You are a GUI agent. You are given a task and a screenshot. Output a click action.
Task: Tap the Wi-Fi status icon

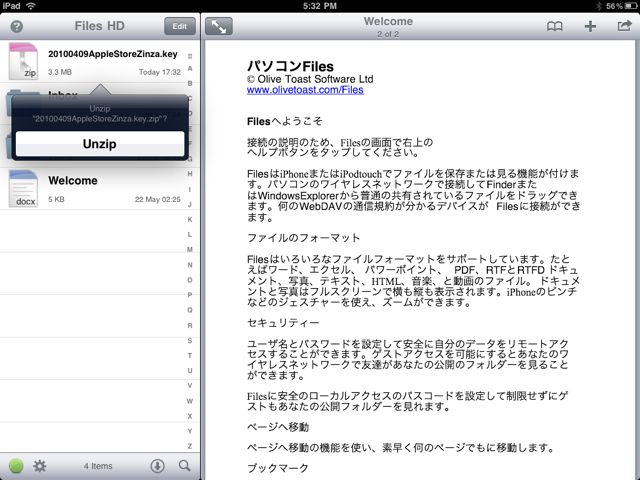[x=31, y=6]
